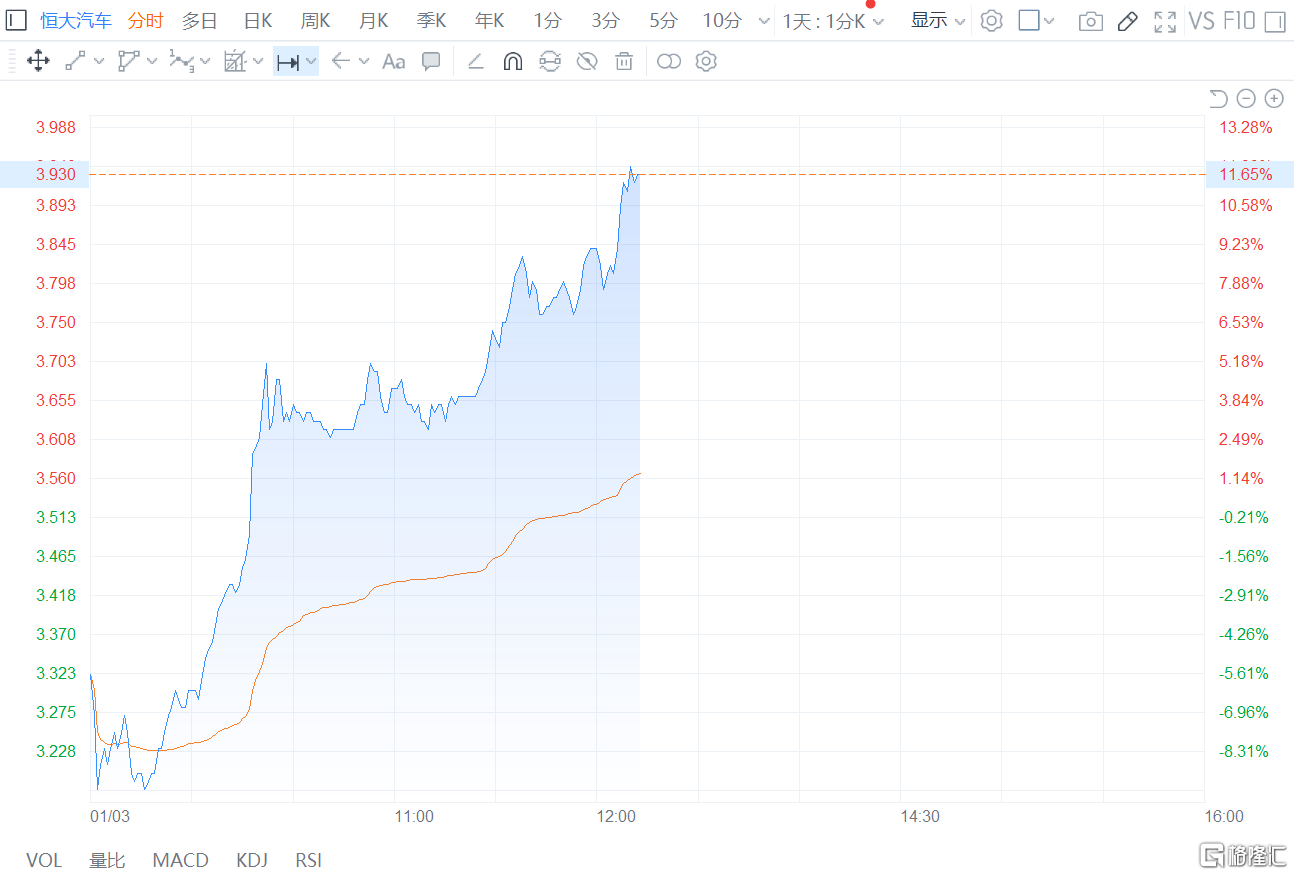Select the polygon shape drawing tool
The width and height of the screenshot is (1294, 876).
click(x=128, y=62)
